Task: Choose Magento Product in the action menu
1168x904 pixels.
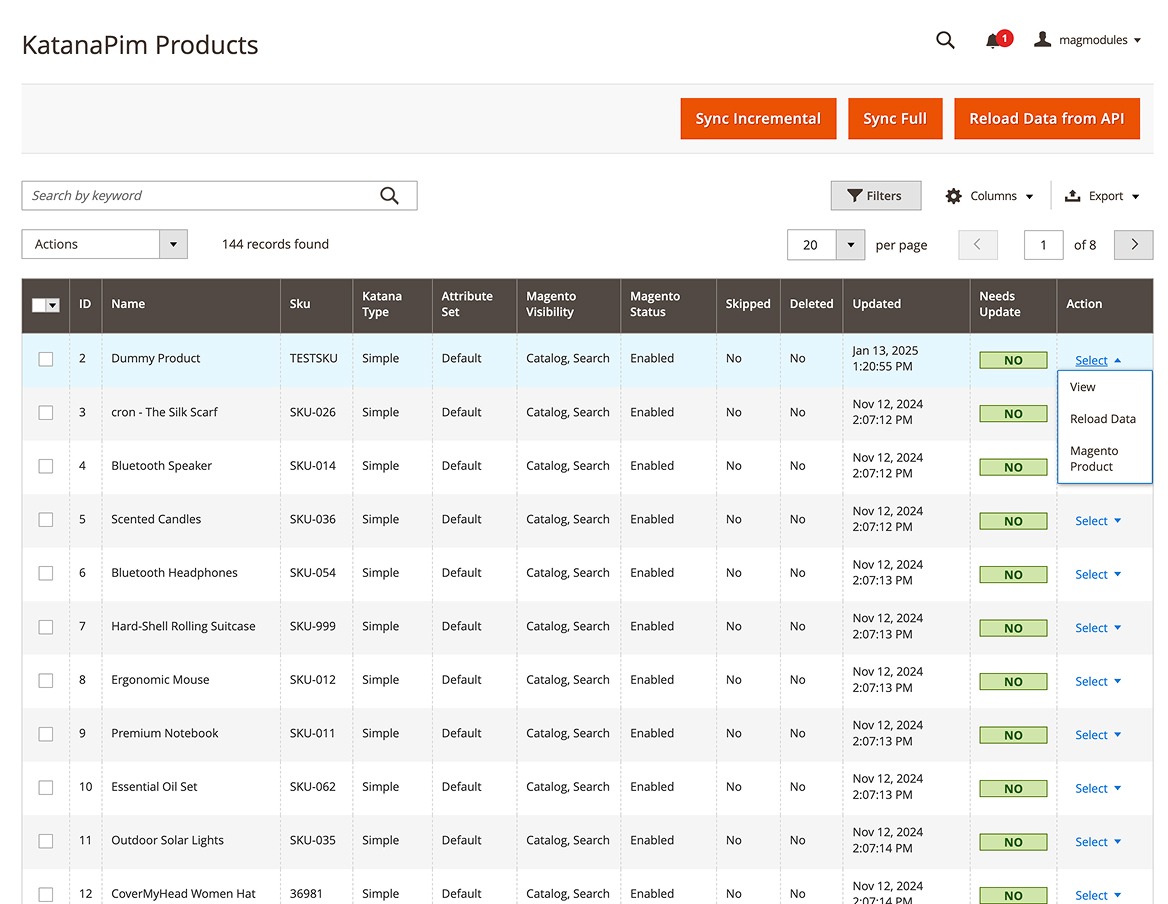Action: click(1105, 459)
